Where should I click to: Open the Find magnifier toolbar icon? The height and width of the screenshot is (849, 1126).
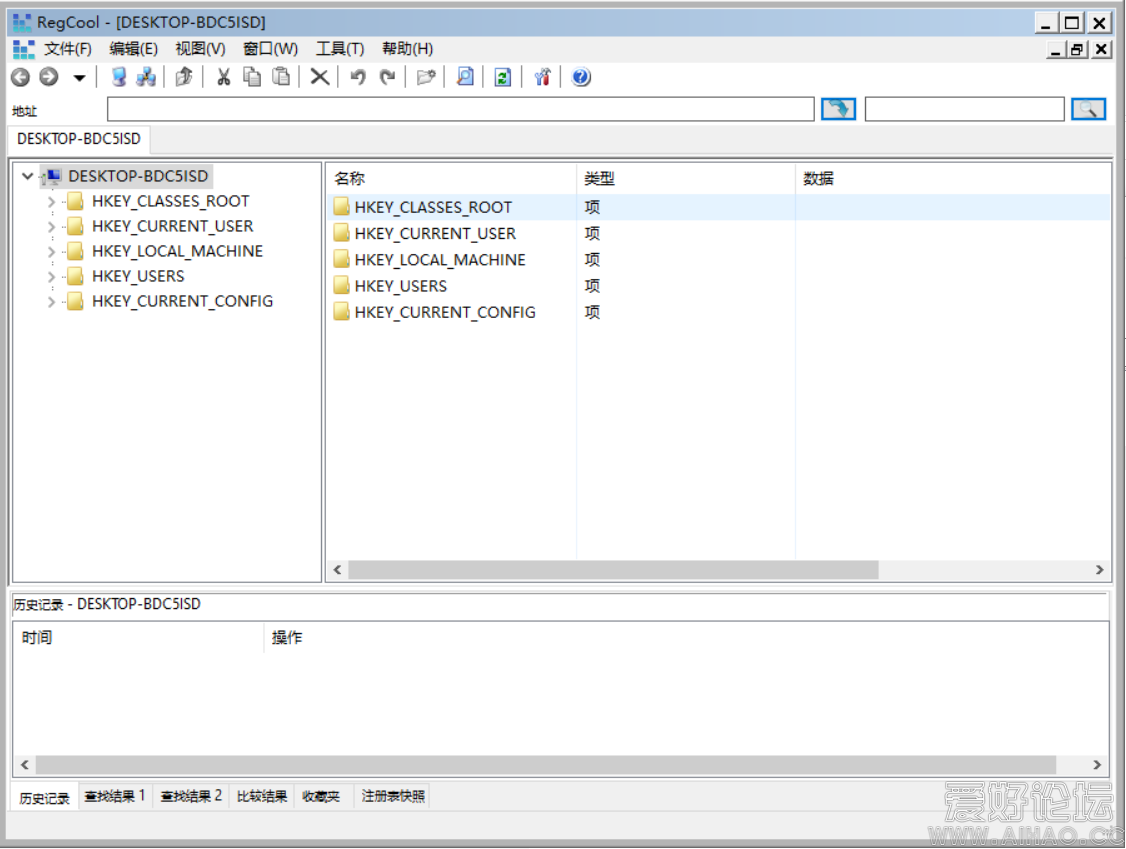465,77
